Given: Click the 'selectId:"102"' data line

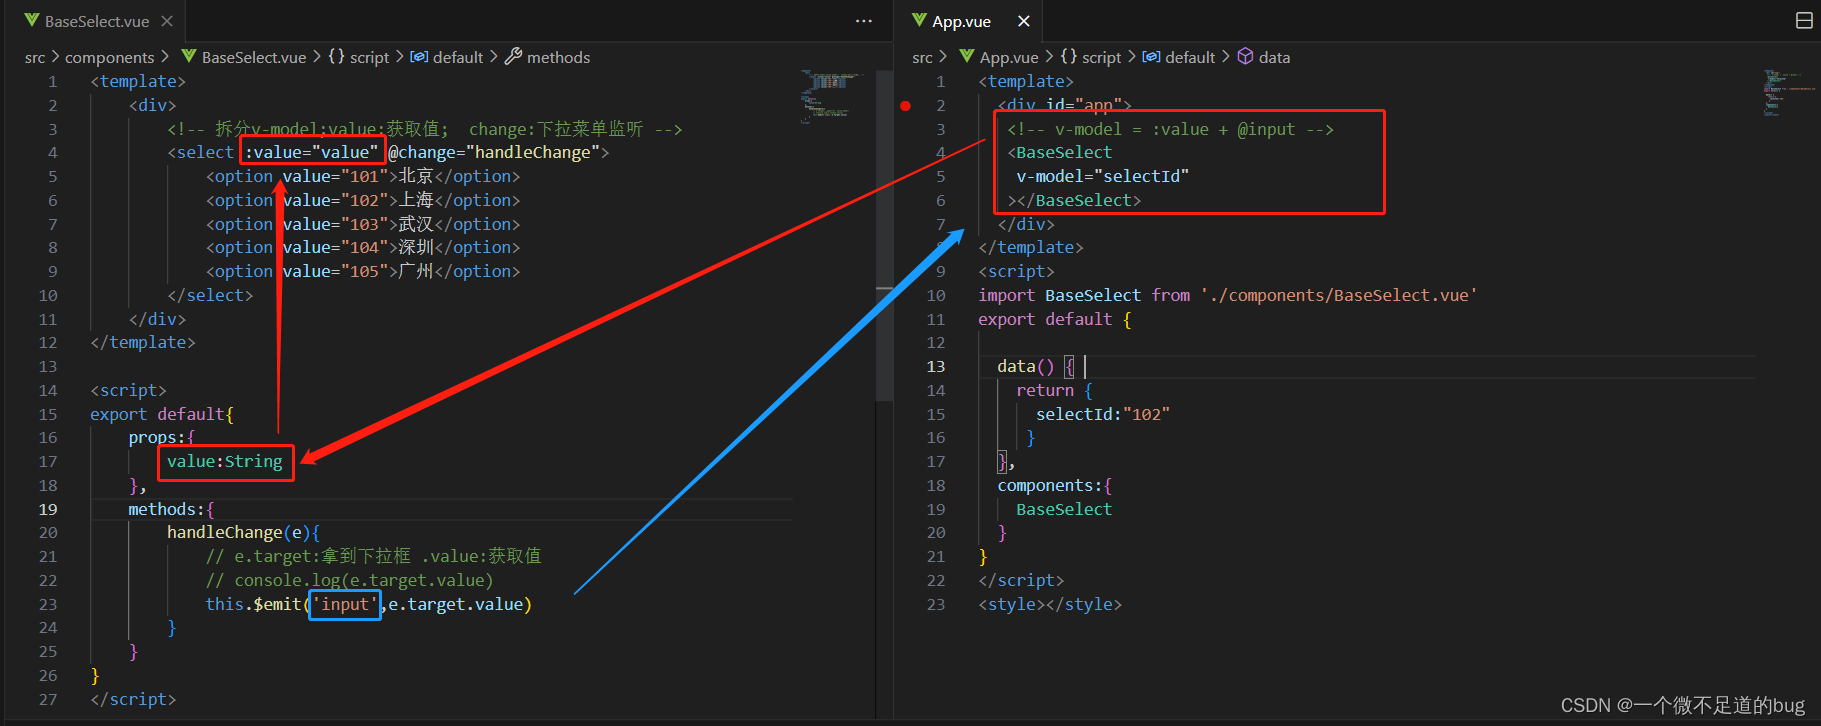Looking at the screenshot, I should click(x=1103, y=414).
